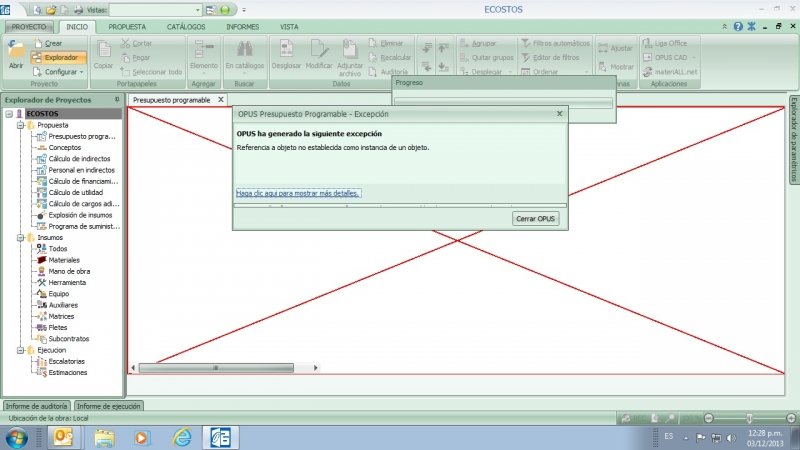Image resolution: width=800 pixels, height=450 pixels.
Task: Toggle the Explorador button in ribbon
Action: [x=55, y=58]
